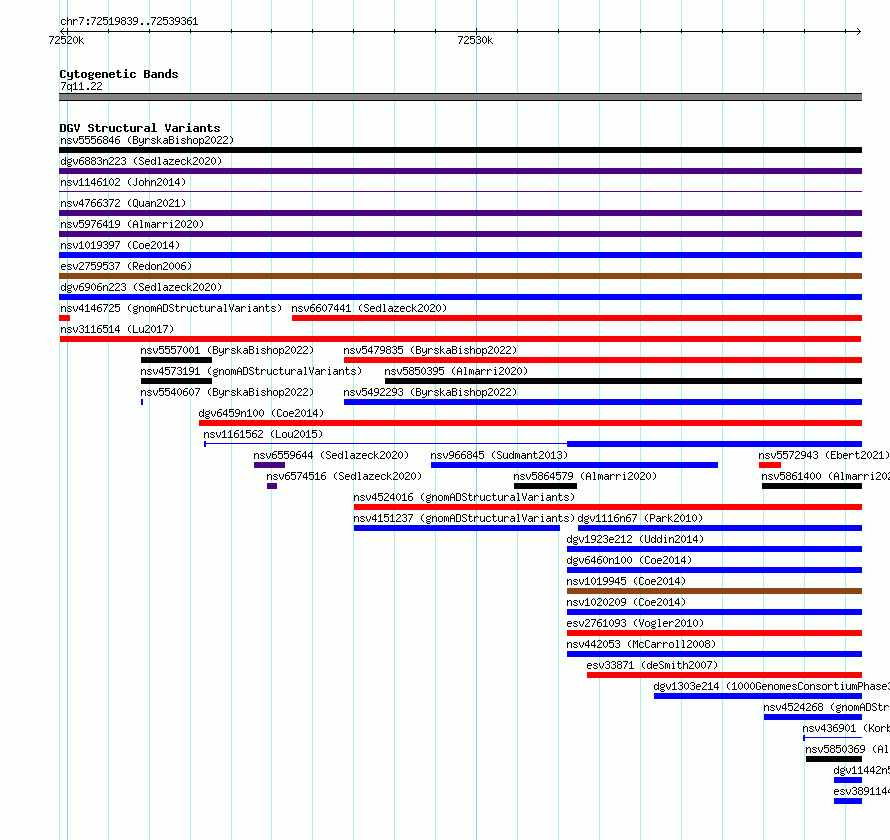The height and width of the screenshot is (840, 890).
Task: Select the nsv4146725 (gnomADStructuralVariants) label
Action: (171, 308)
